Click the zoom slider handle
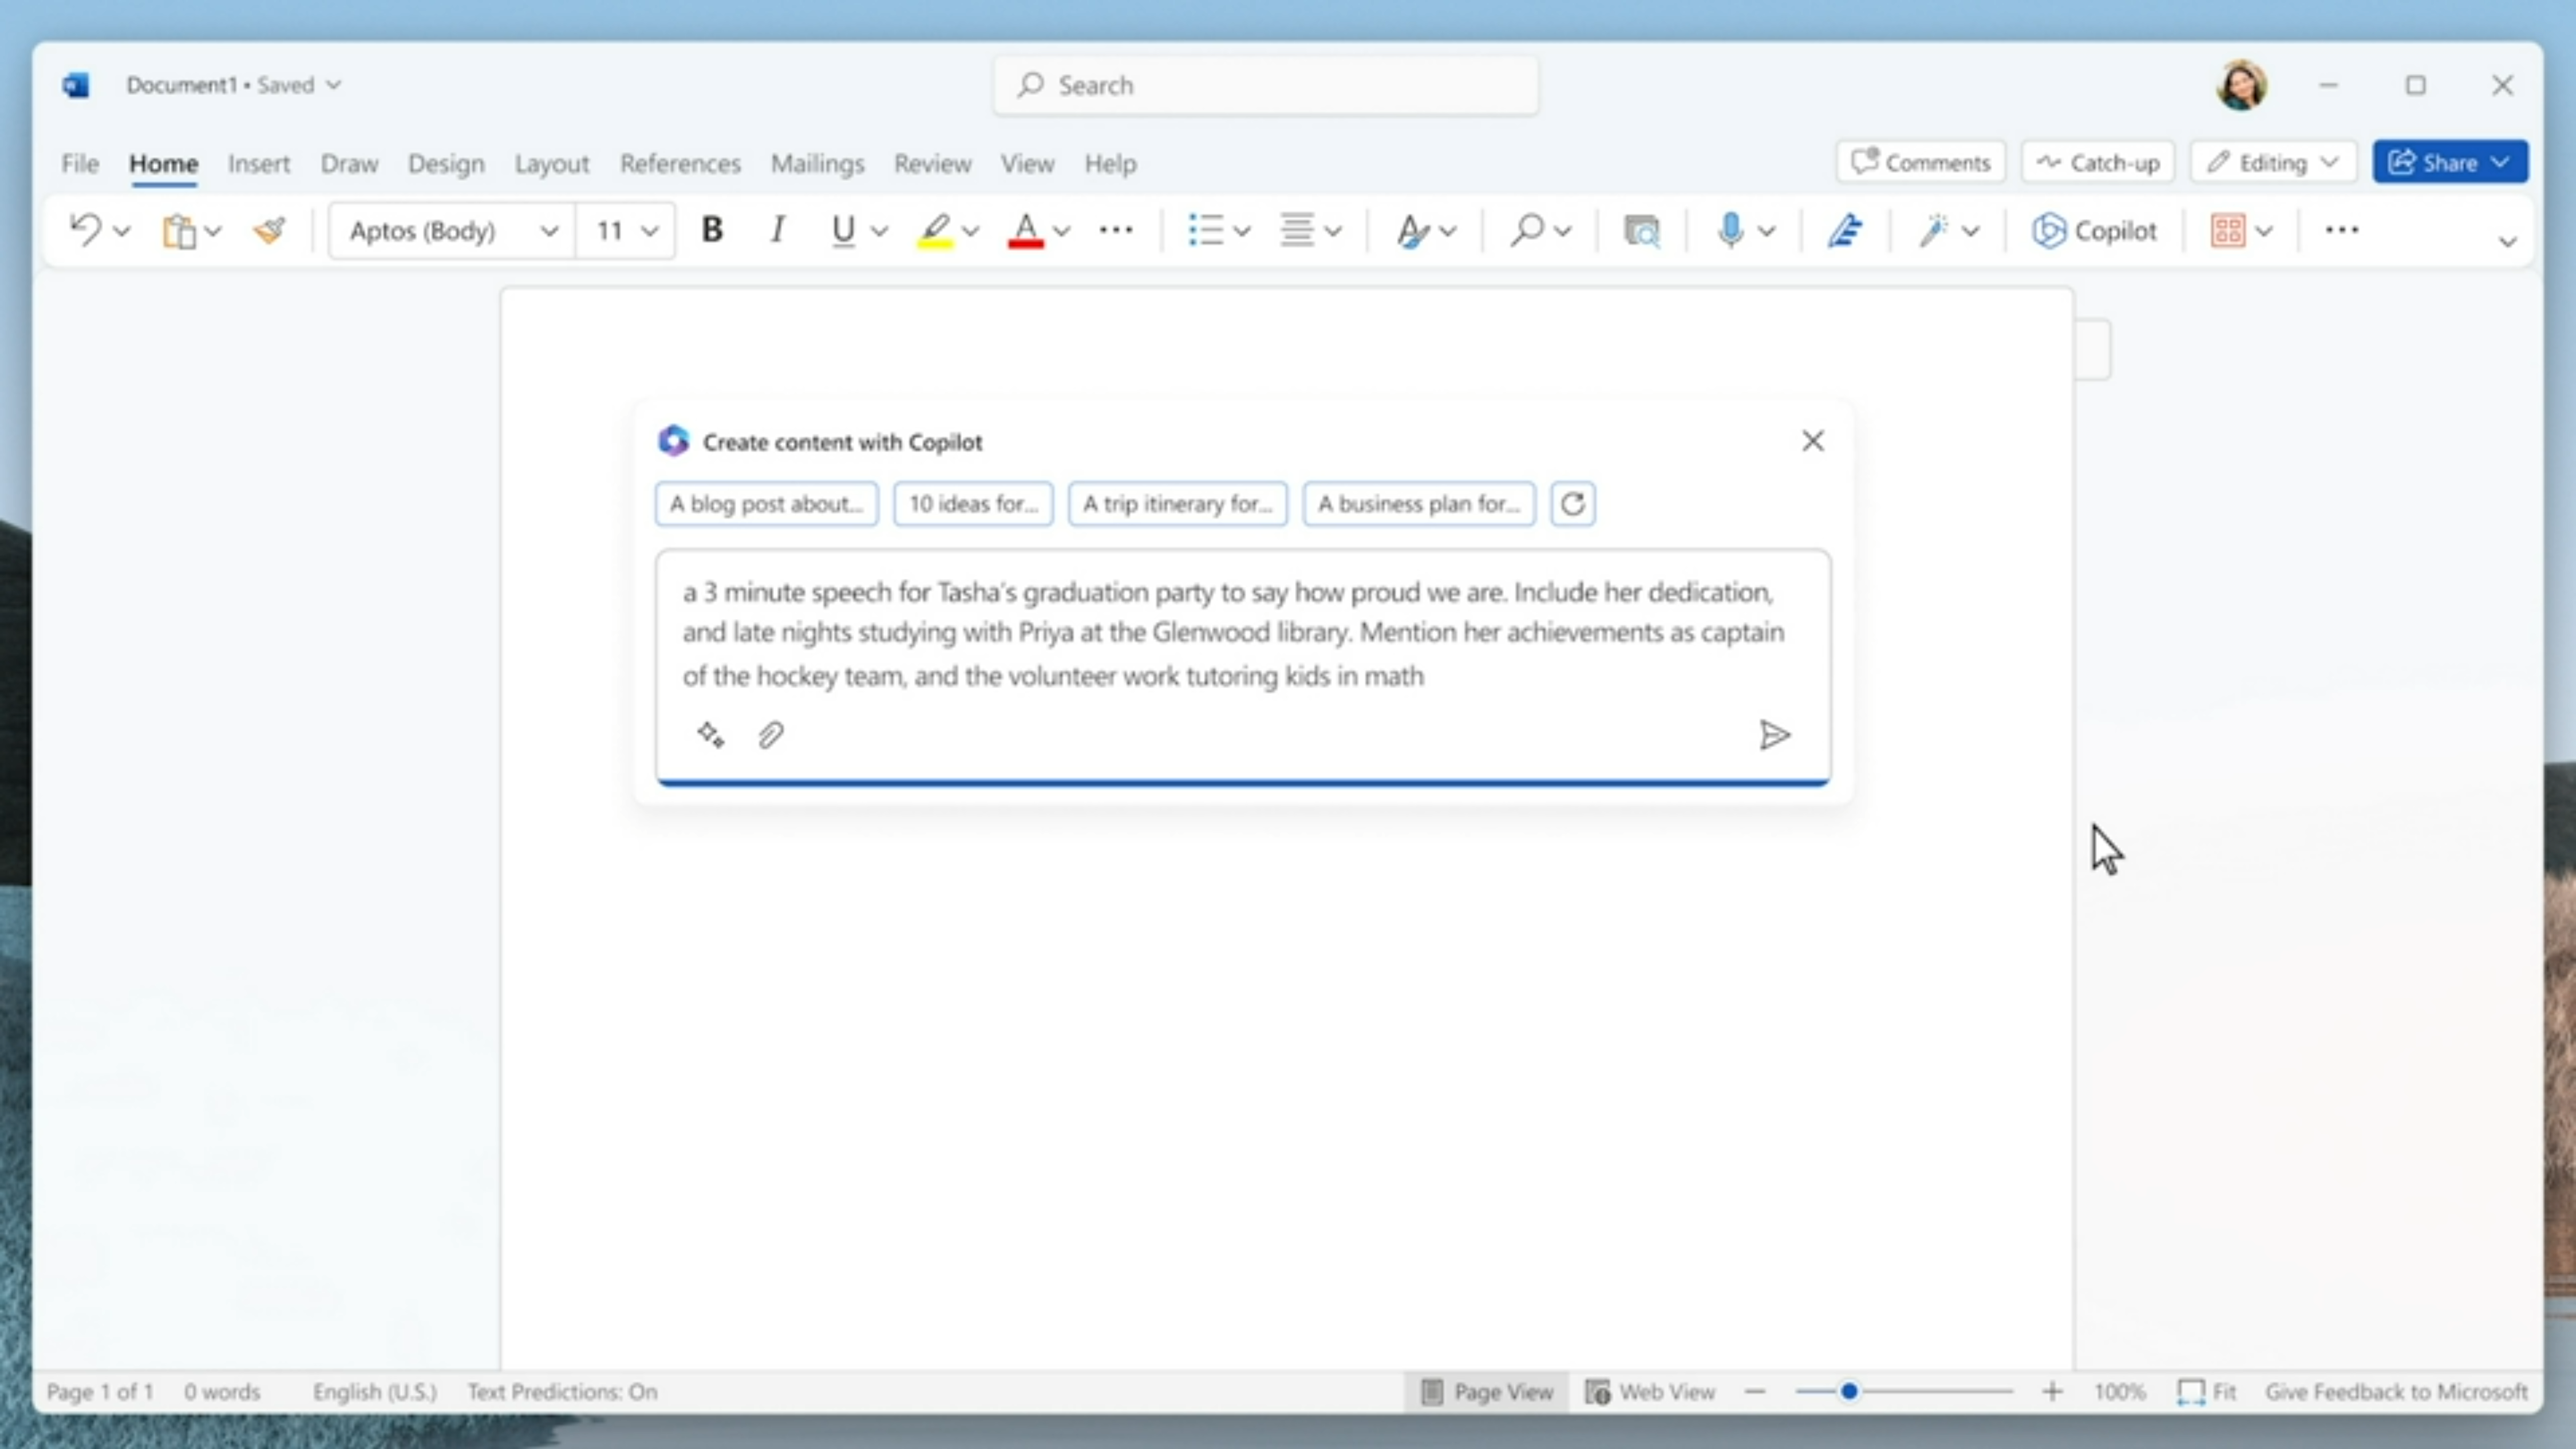The image size is (2576, 1449). pos(1849,1392)
